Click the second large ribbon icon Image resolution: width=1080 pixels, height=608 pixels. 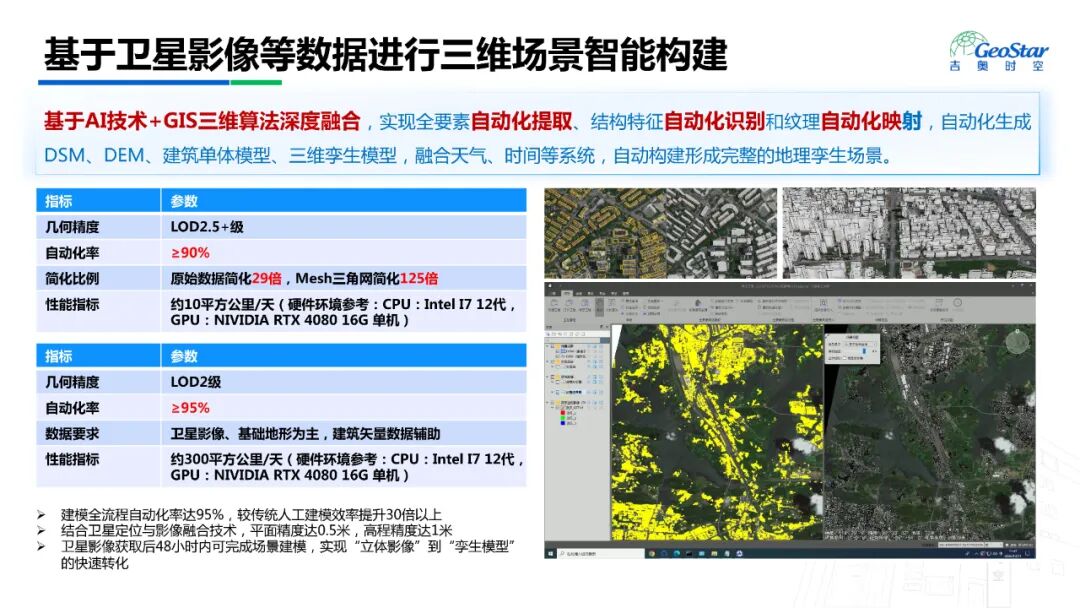pyautogui.click(x=570, y=304)
